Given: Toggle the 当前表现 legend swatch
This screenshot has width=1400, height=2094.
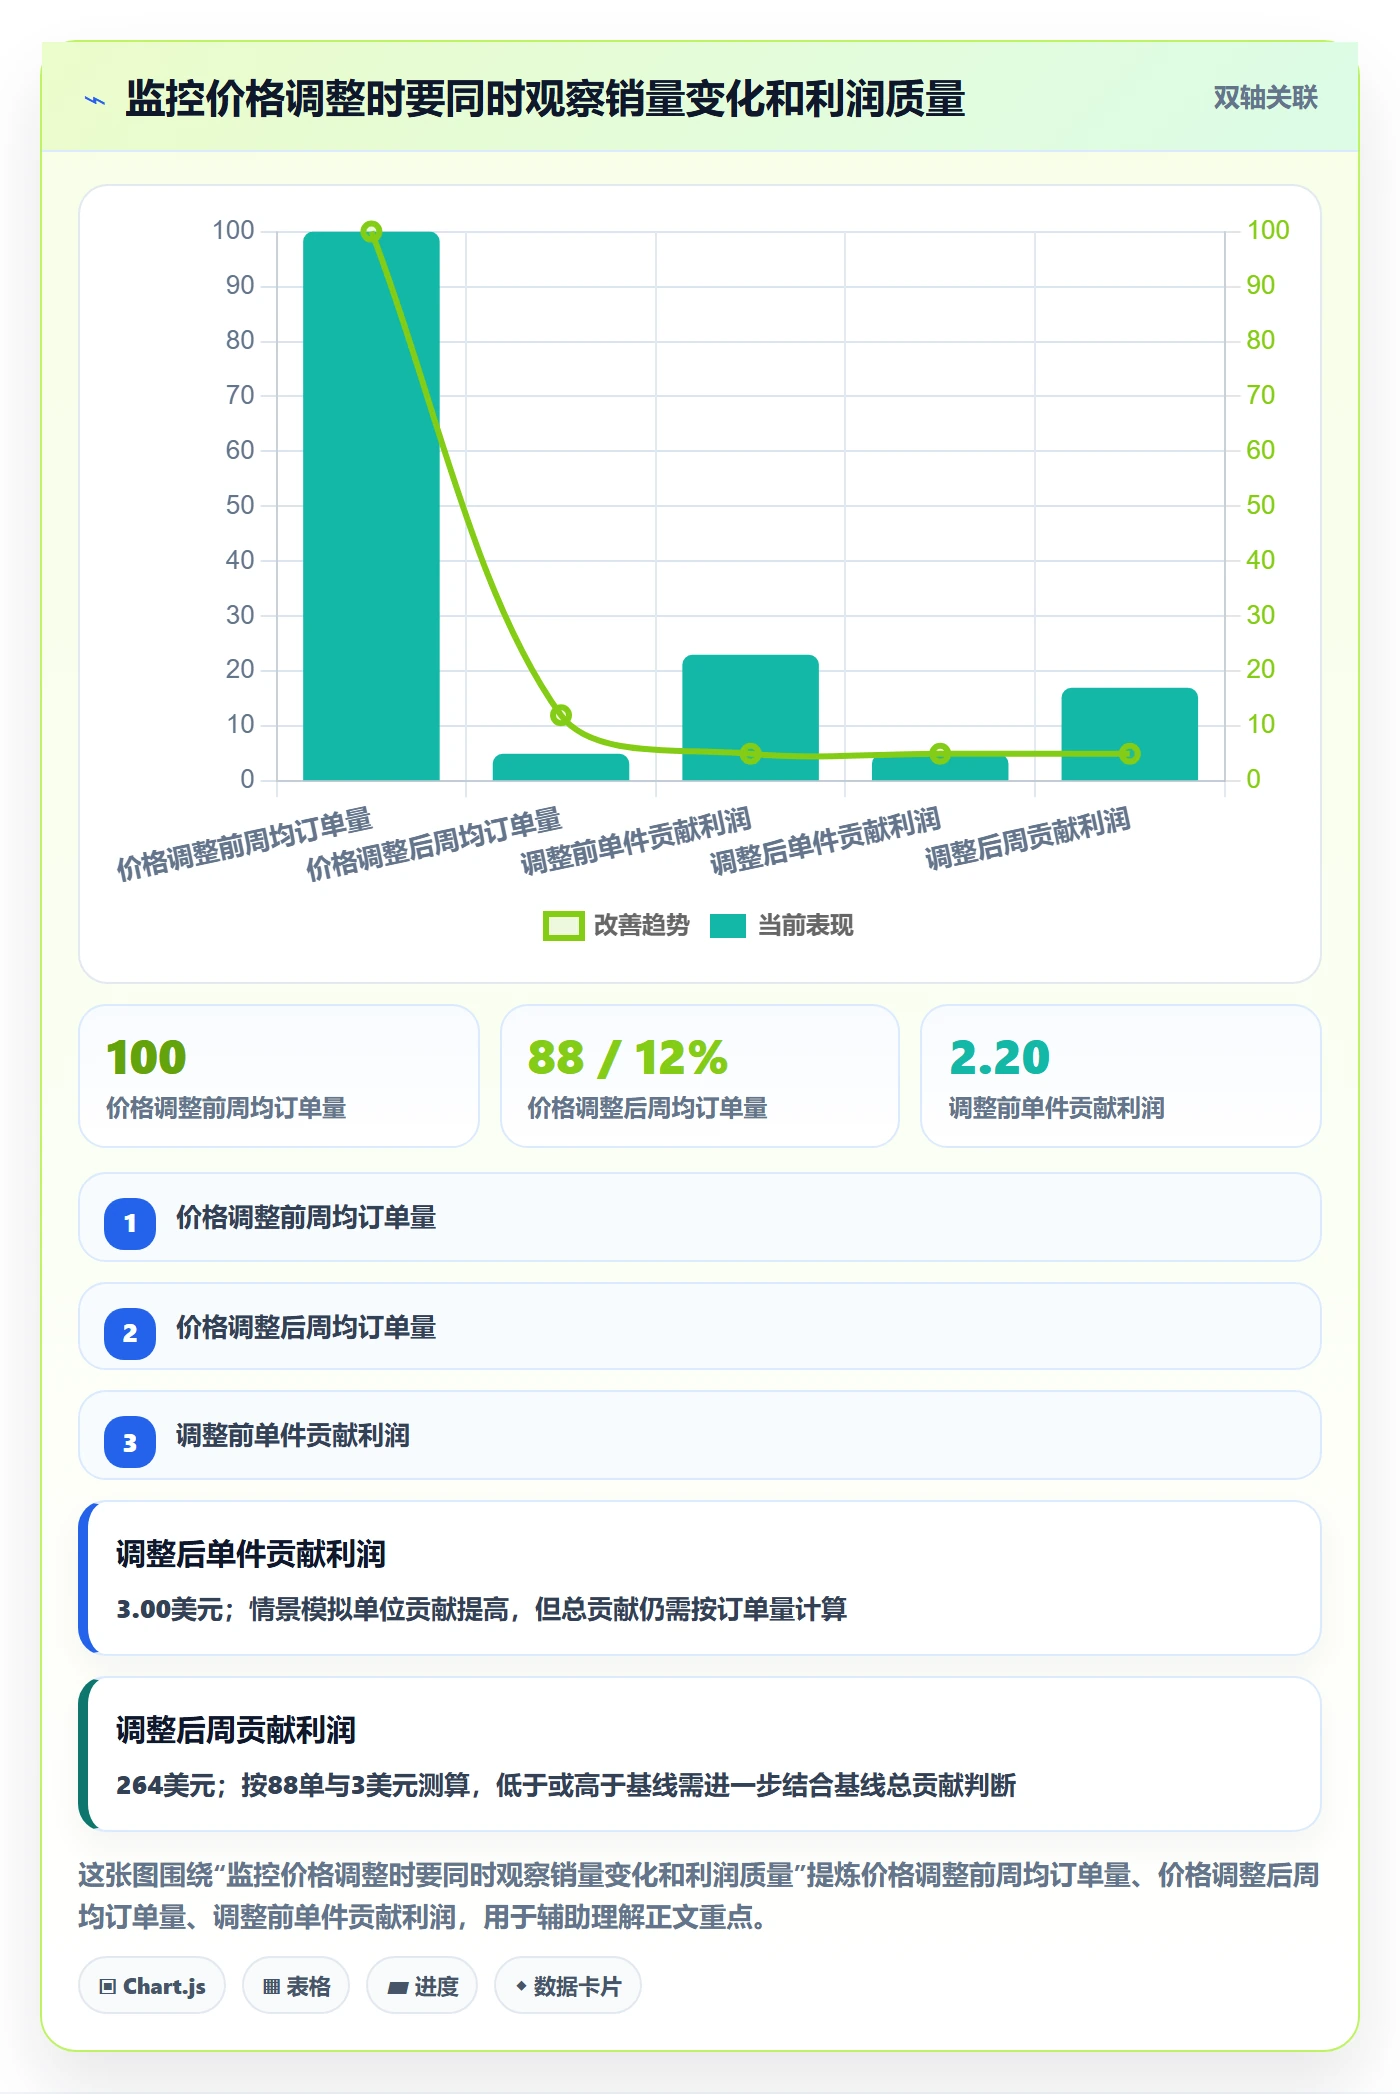Looking at the screenshot, I should tap(728, 926).
